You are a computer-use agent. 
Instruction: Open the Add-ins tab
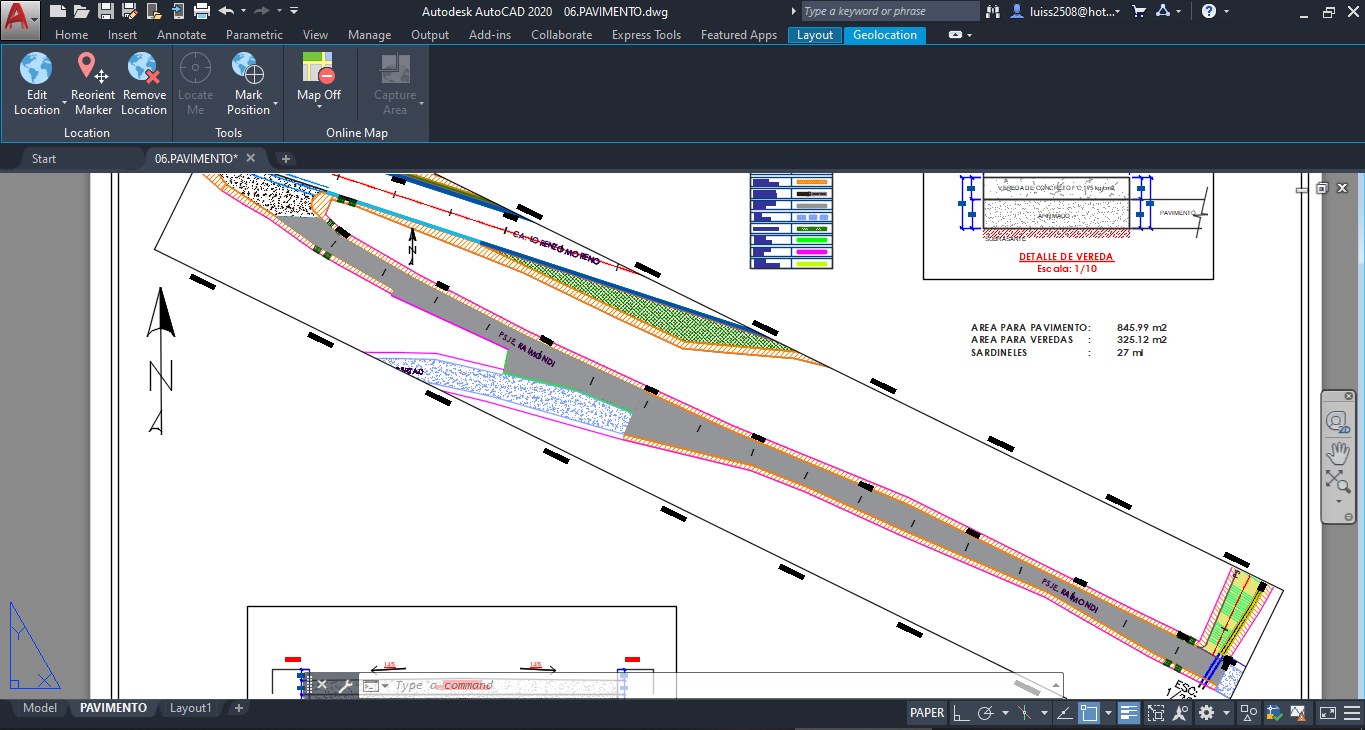click(490, 35)
